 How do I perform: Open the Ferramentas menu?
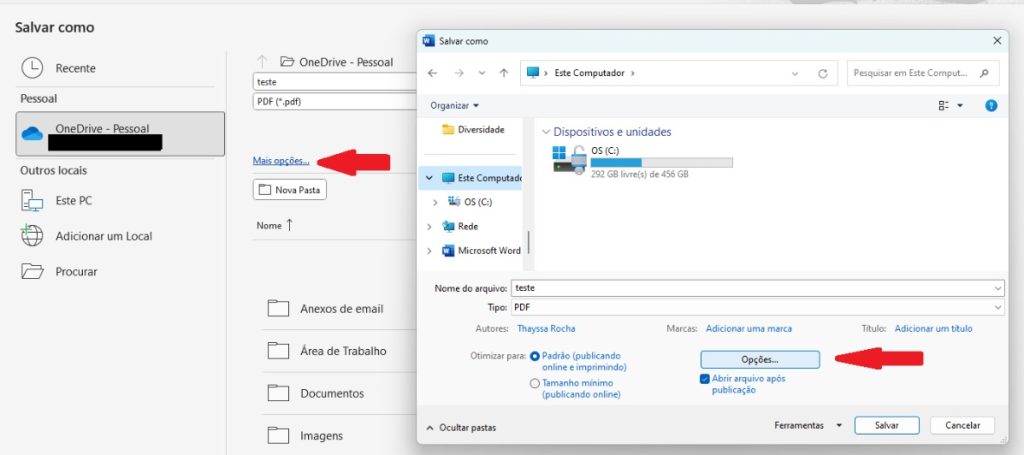pyautogui.click(x=809, y=425)
